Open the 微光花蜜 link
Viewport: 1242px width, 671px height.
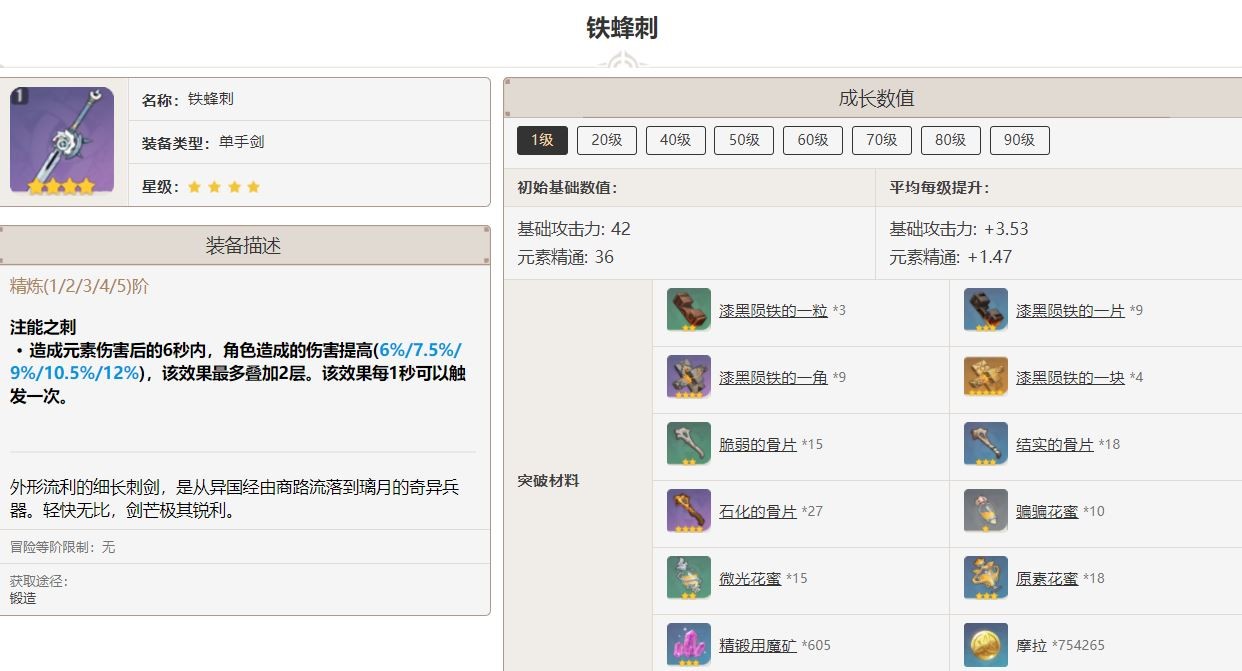click(x=750, y=579)
